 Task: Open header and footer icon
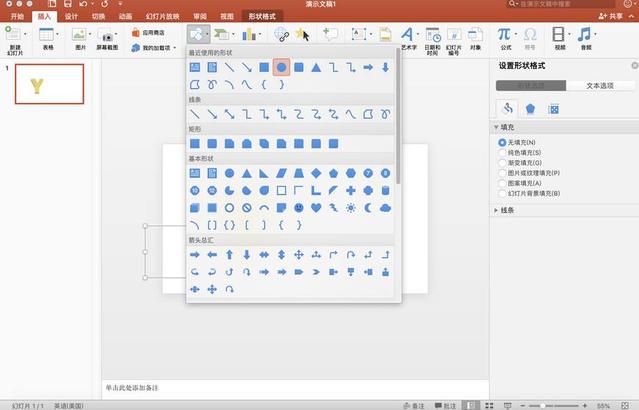pyautogui.click(x=385, y=34)
